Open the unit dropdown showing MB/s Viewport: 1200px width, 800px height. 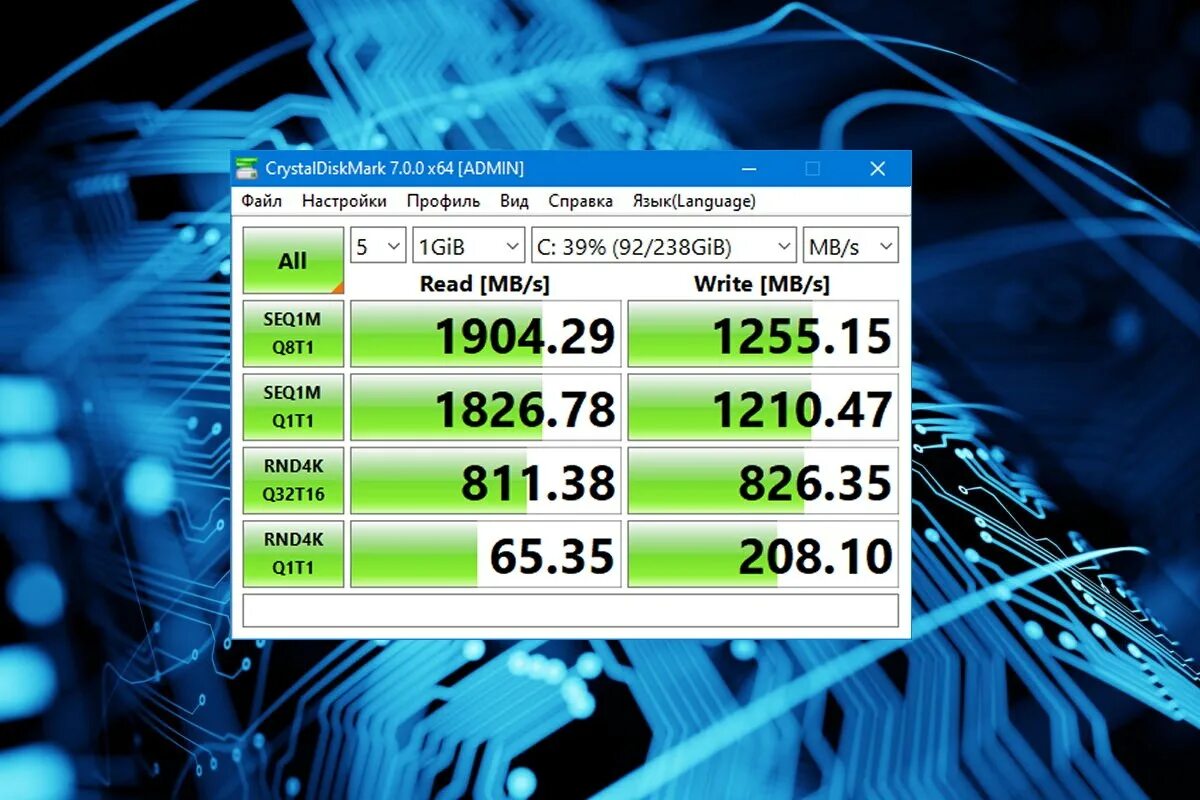click(x=851, y=246)
